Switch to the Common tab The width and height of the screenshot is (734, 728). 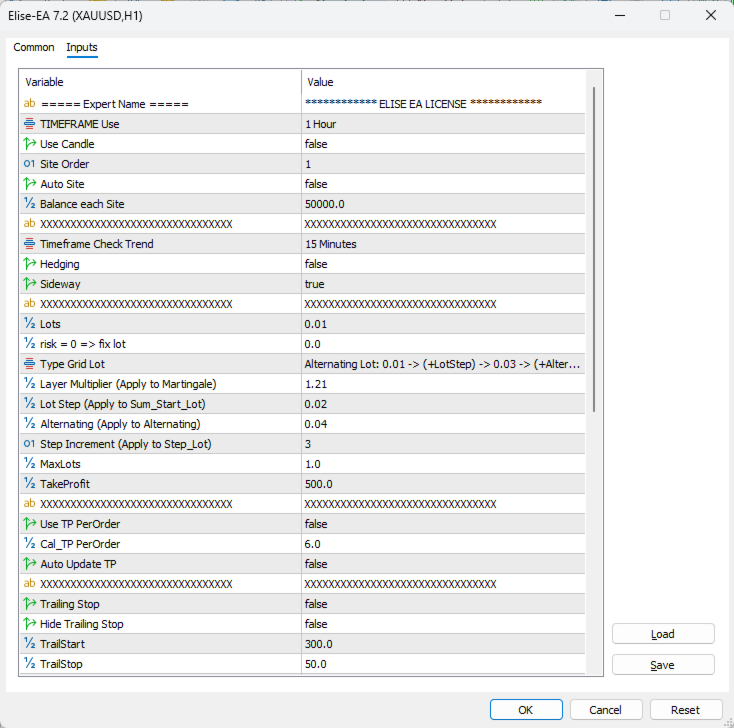(x=34, y=48)
